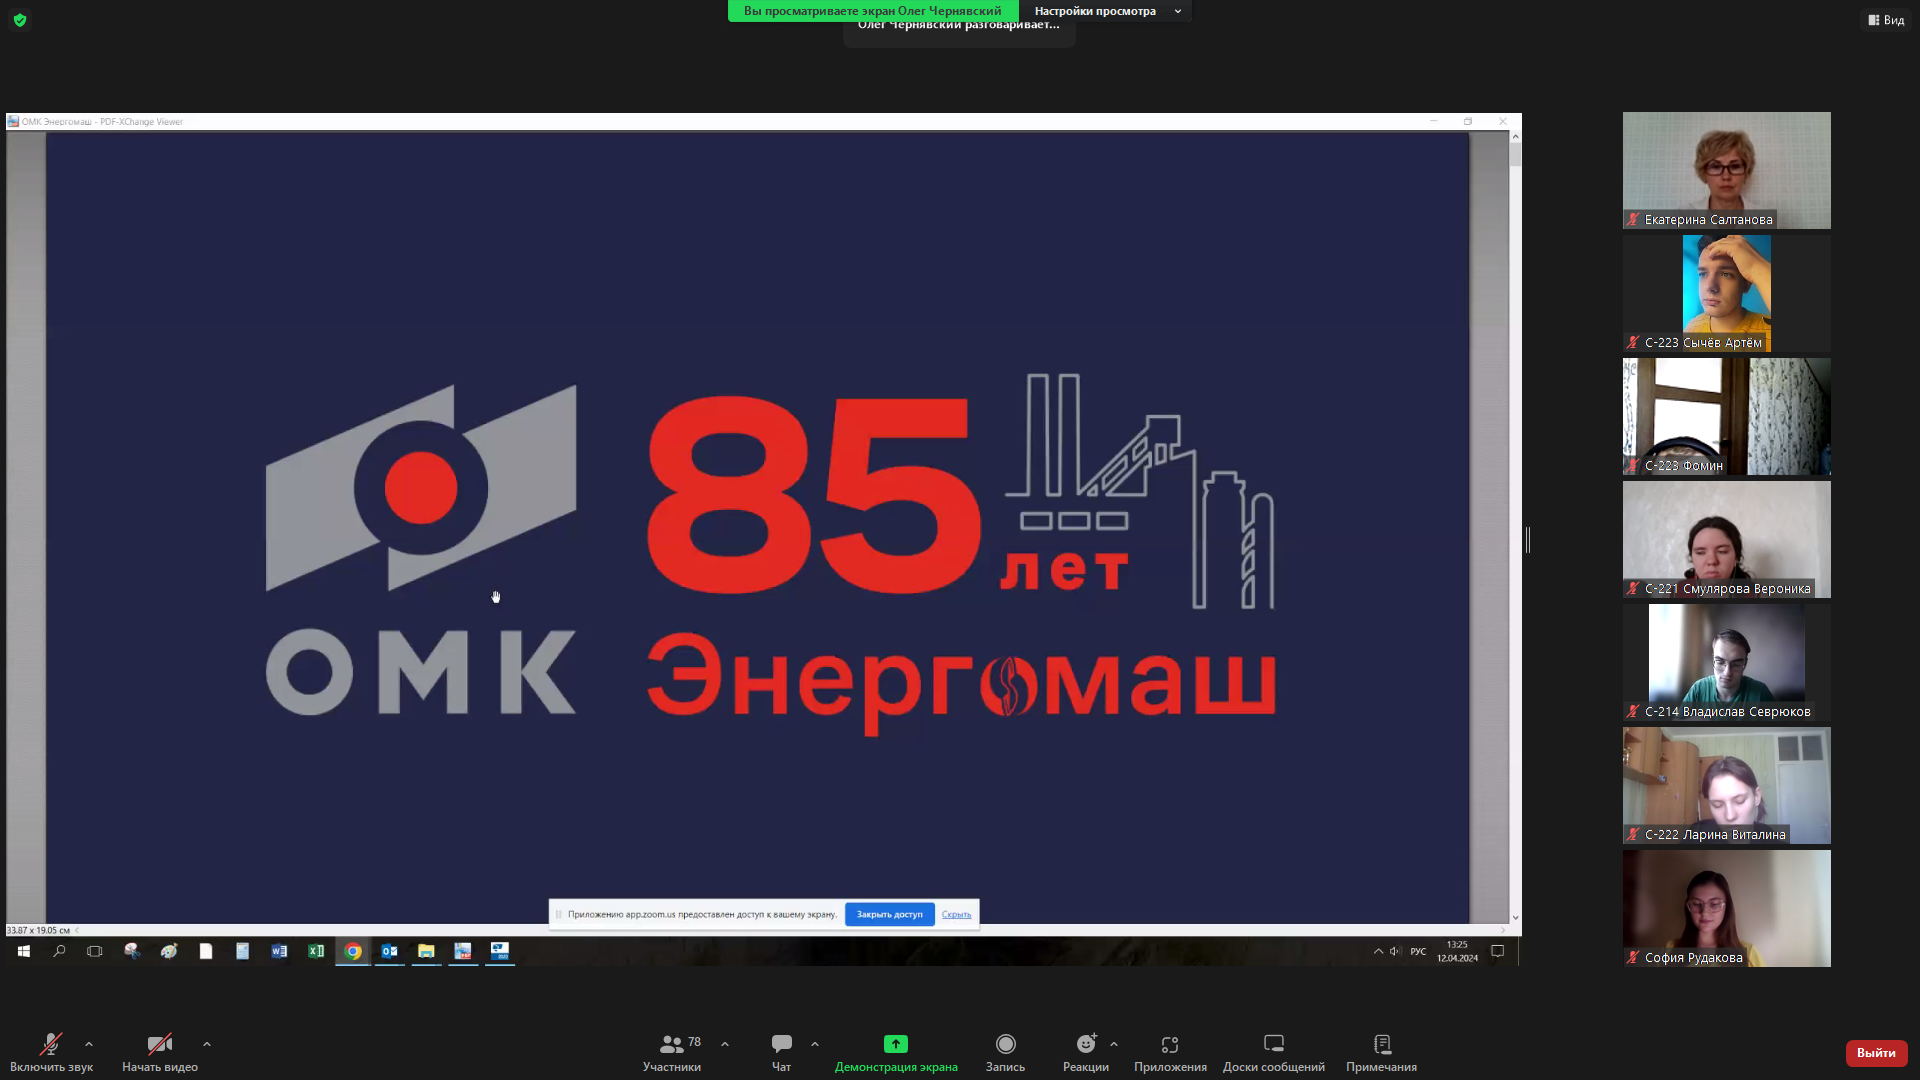
Task: Show hidden tray icons chevron
Action: (x=1378, y=951)
